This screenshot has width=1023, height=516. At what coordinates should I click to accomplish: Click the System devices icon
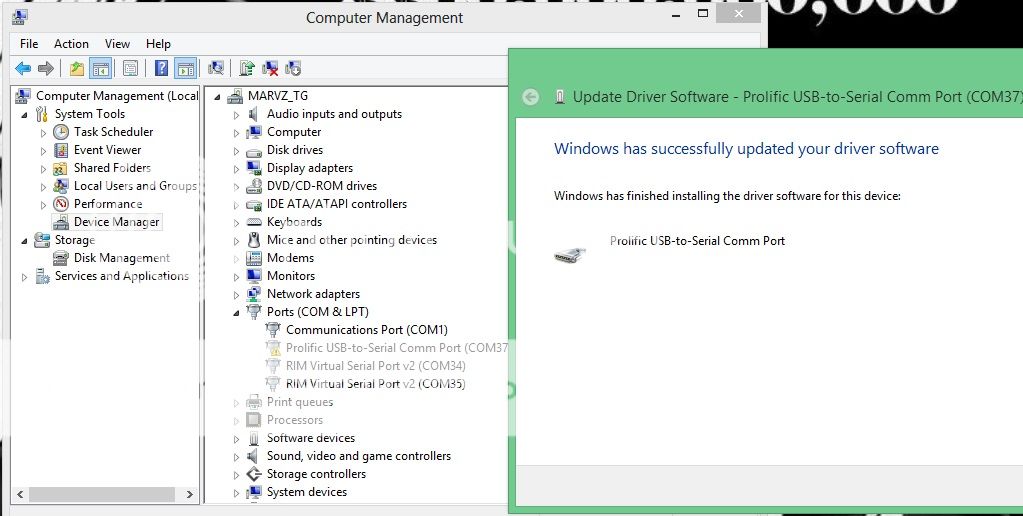coord(254,492)
